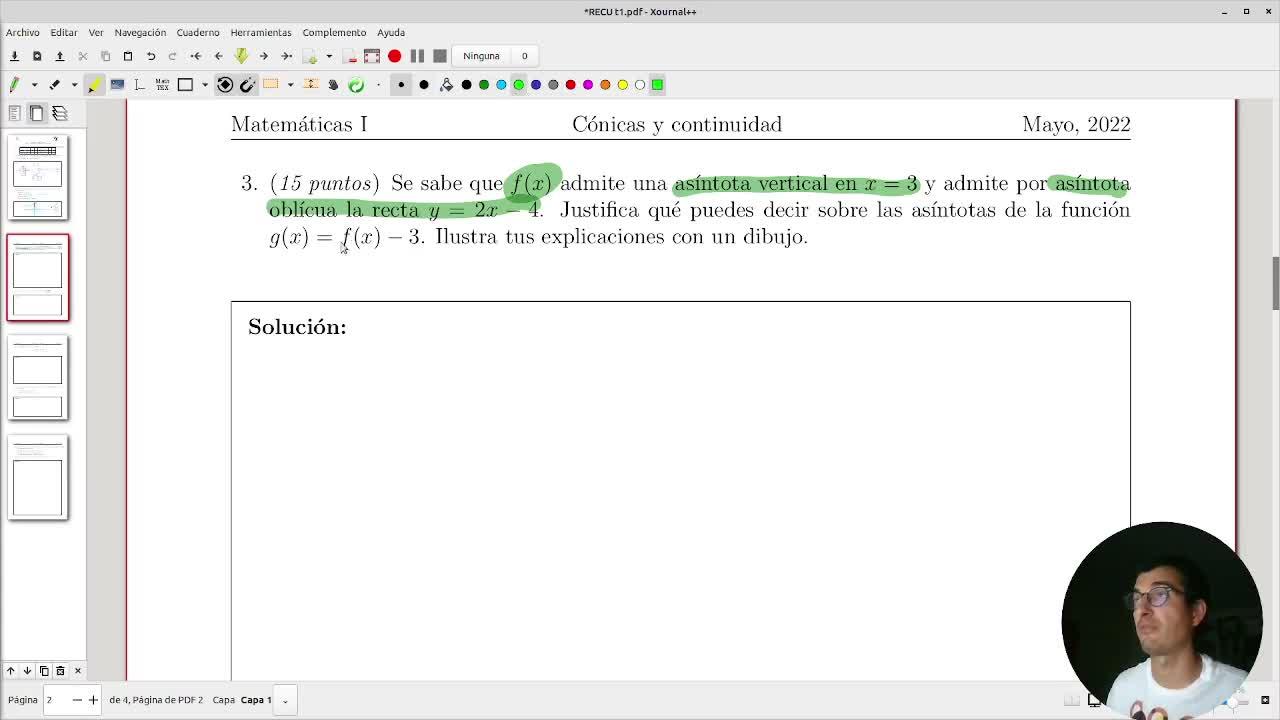
Task: Open page 1 thumbnail in sidebar
Action: tap(38, 177)
